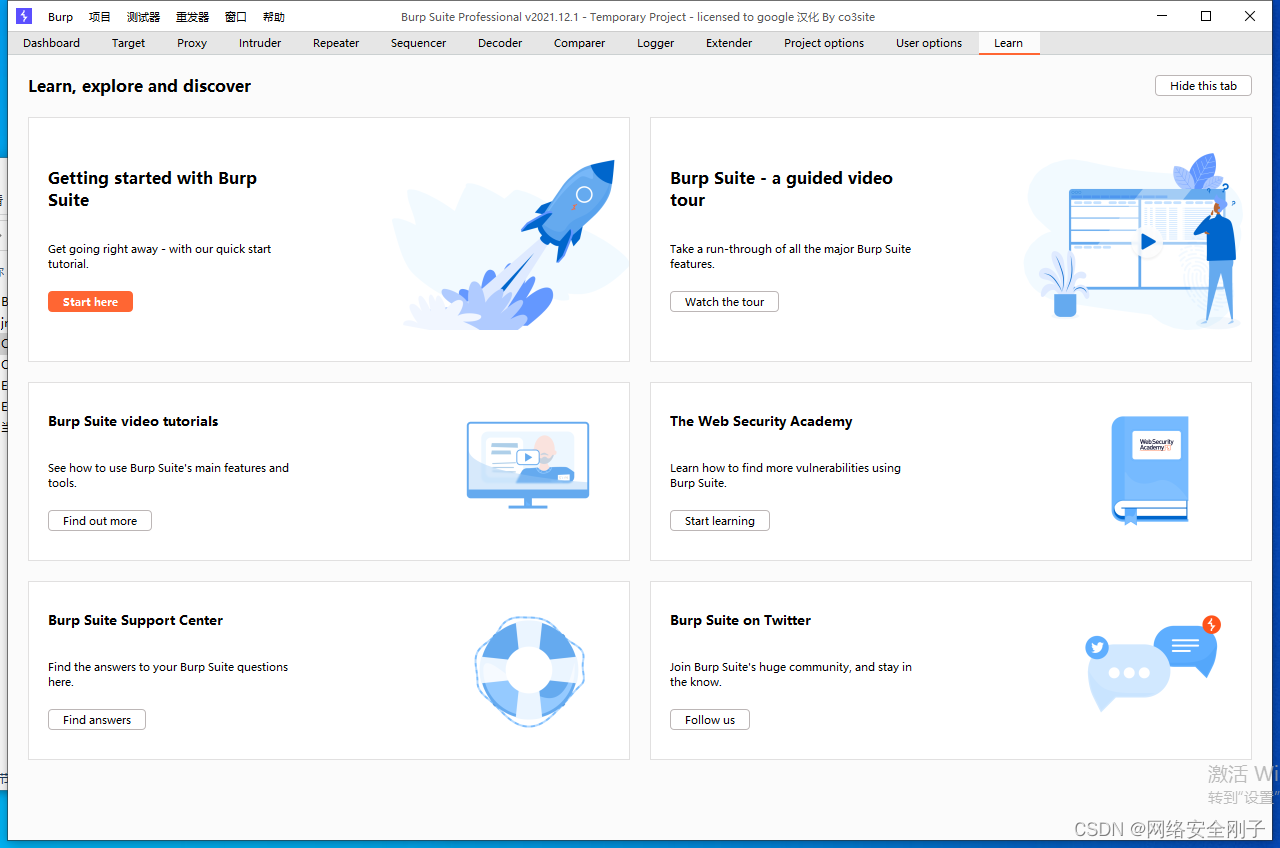Switch to the Intruder tab
1280x848 pixels.
click(x=260, y=43)
